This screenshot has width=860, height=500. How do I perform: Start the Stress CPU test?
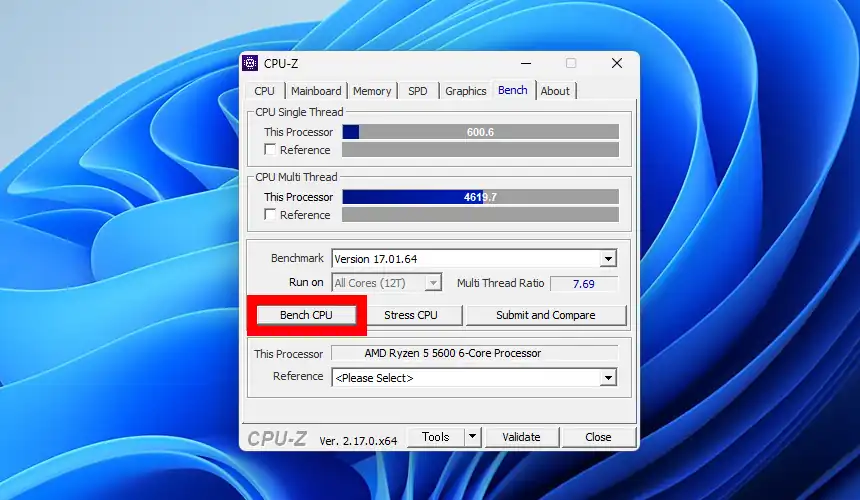[x=411, y=315]
